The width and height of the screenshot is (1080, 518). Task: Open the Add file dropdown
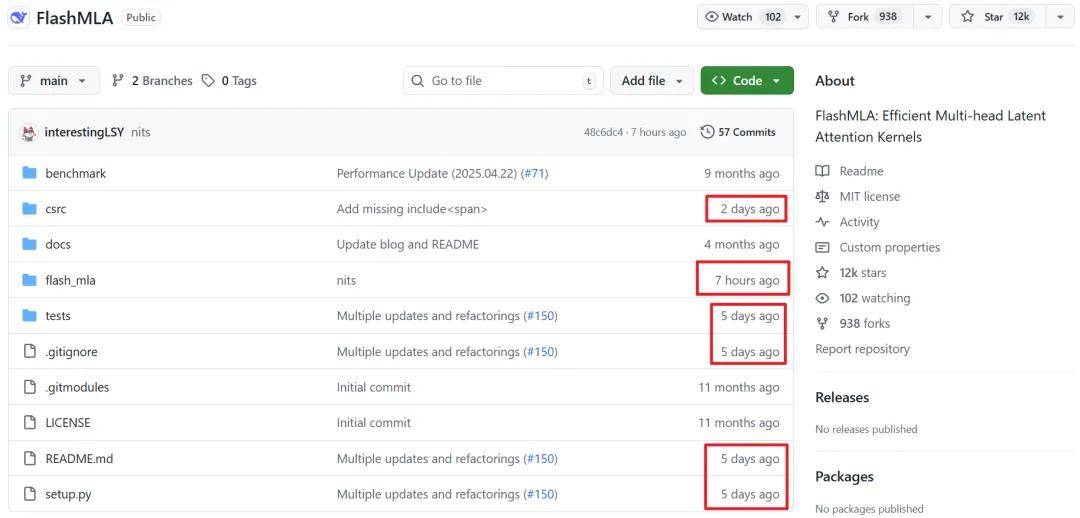(x=652, y=81)
